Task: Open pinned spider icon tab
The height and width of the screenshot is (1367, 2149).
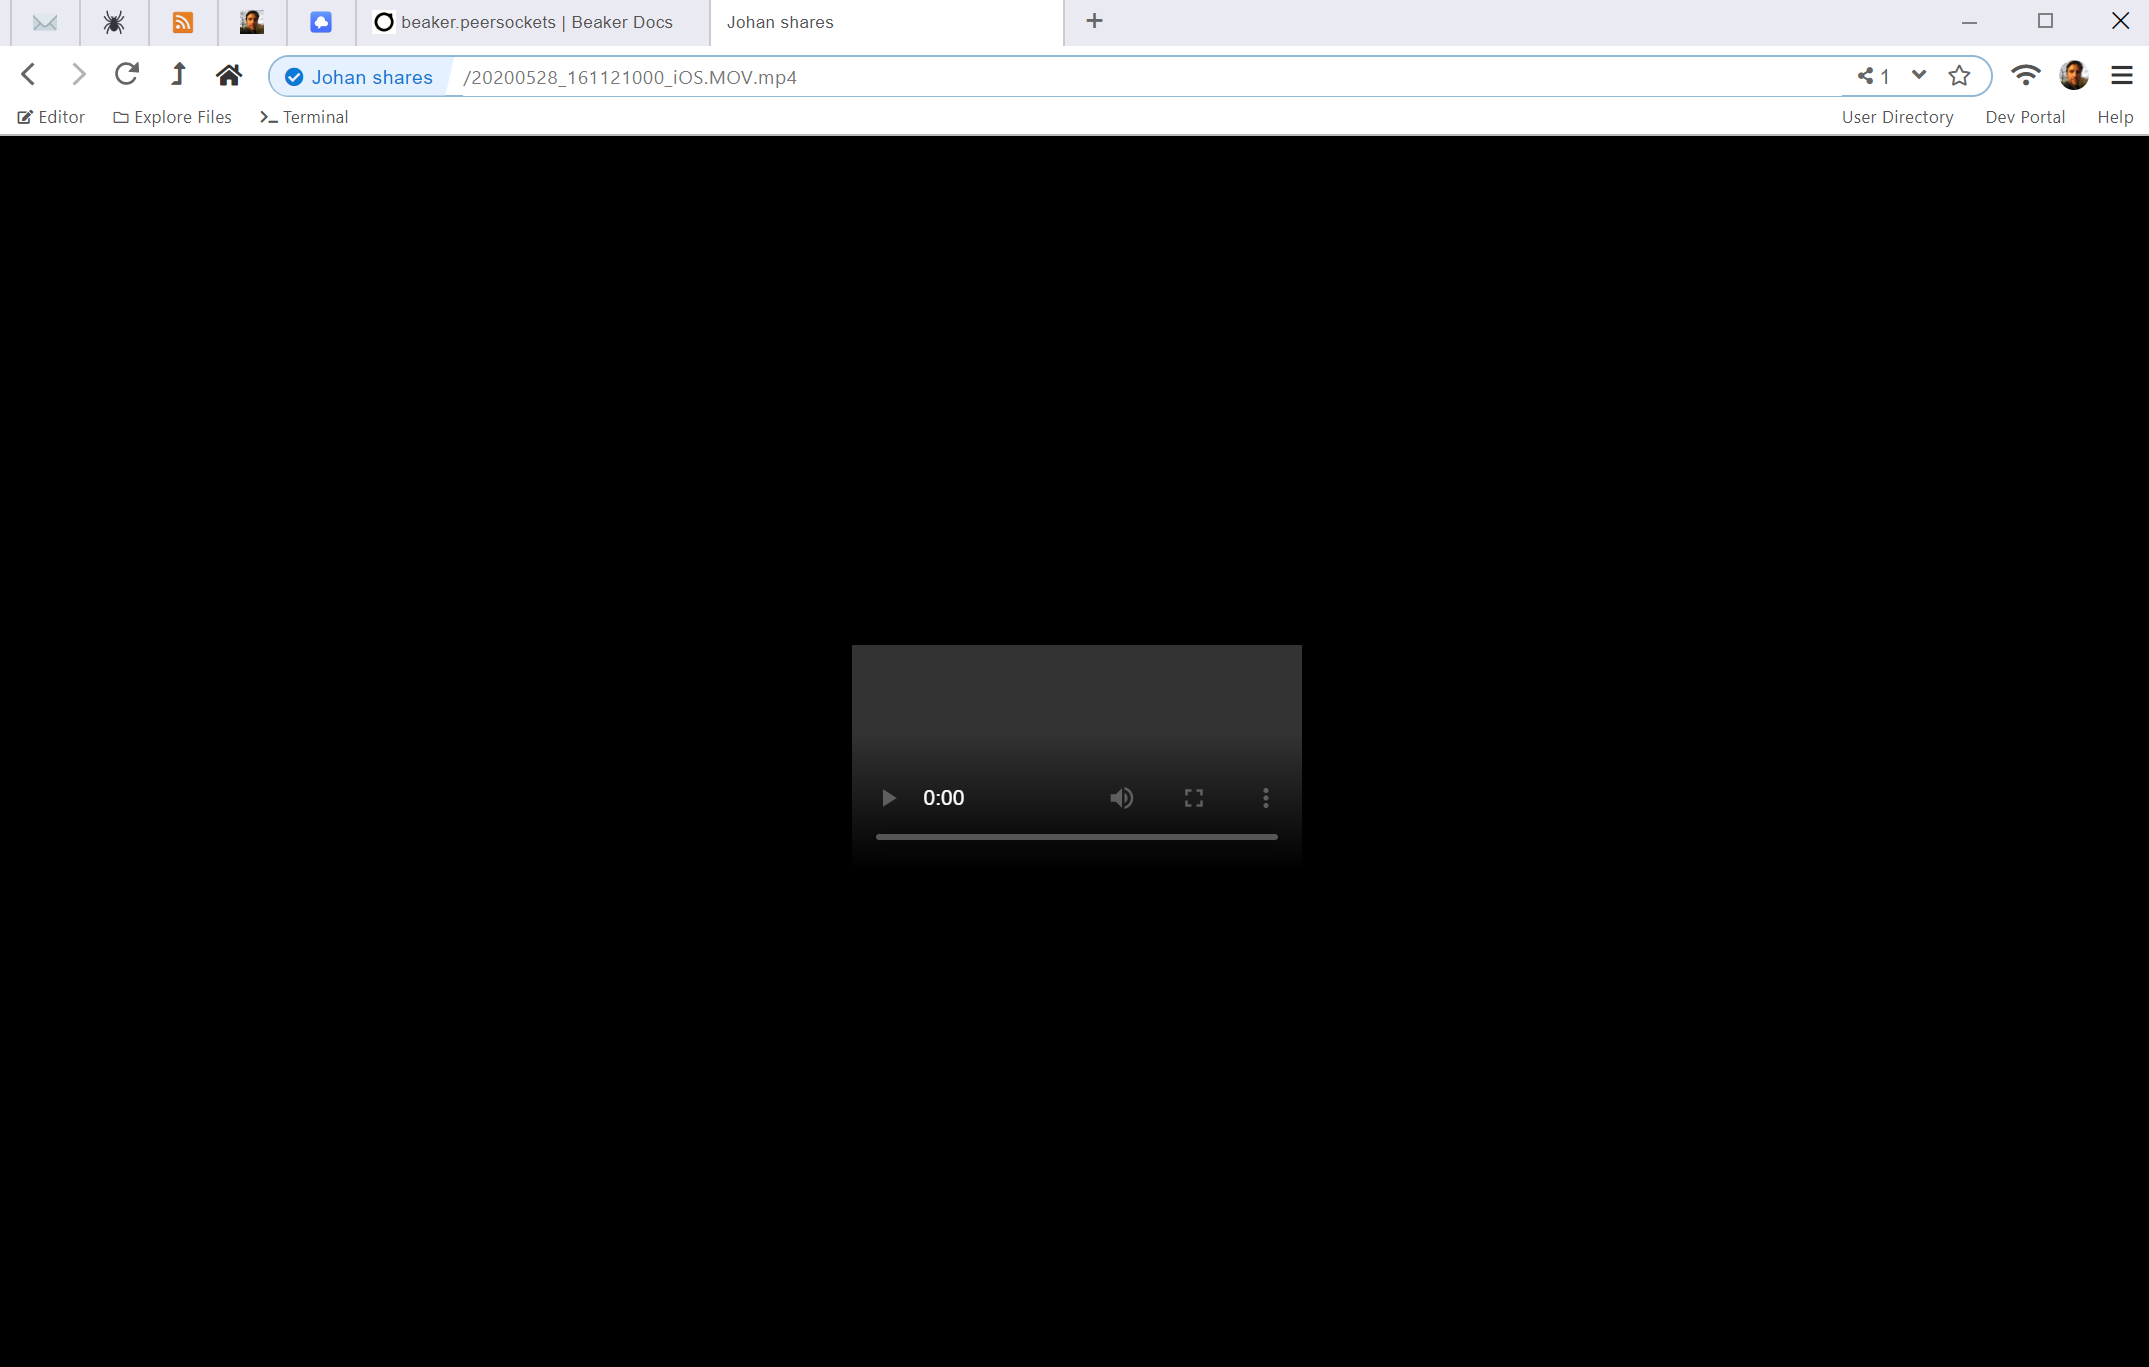Action: coord(114,22)
